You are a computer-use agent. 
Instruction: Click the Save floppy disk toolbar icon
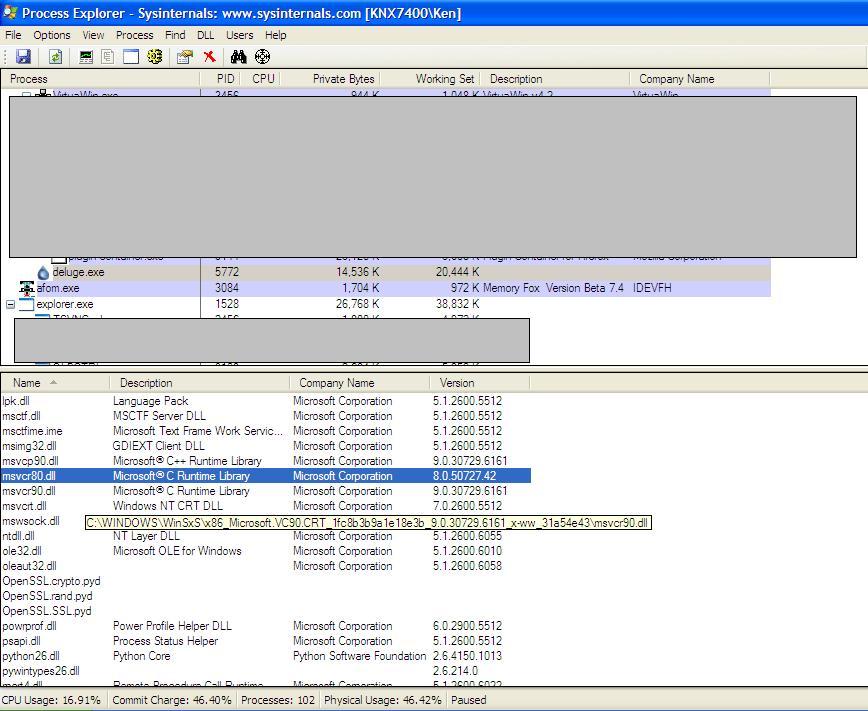(x=23, y=56)
